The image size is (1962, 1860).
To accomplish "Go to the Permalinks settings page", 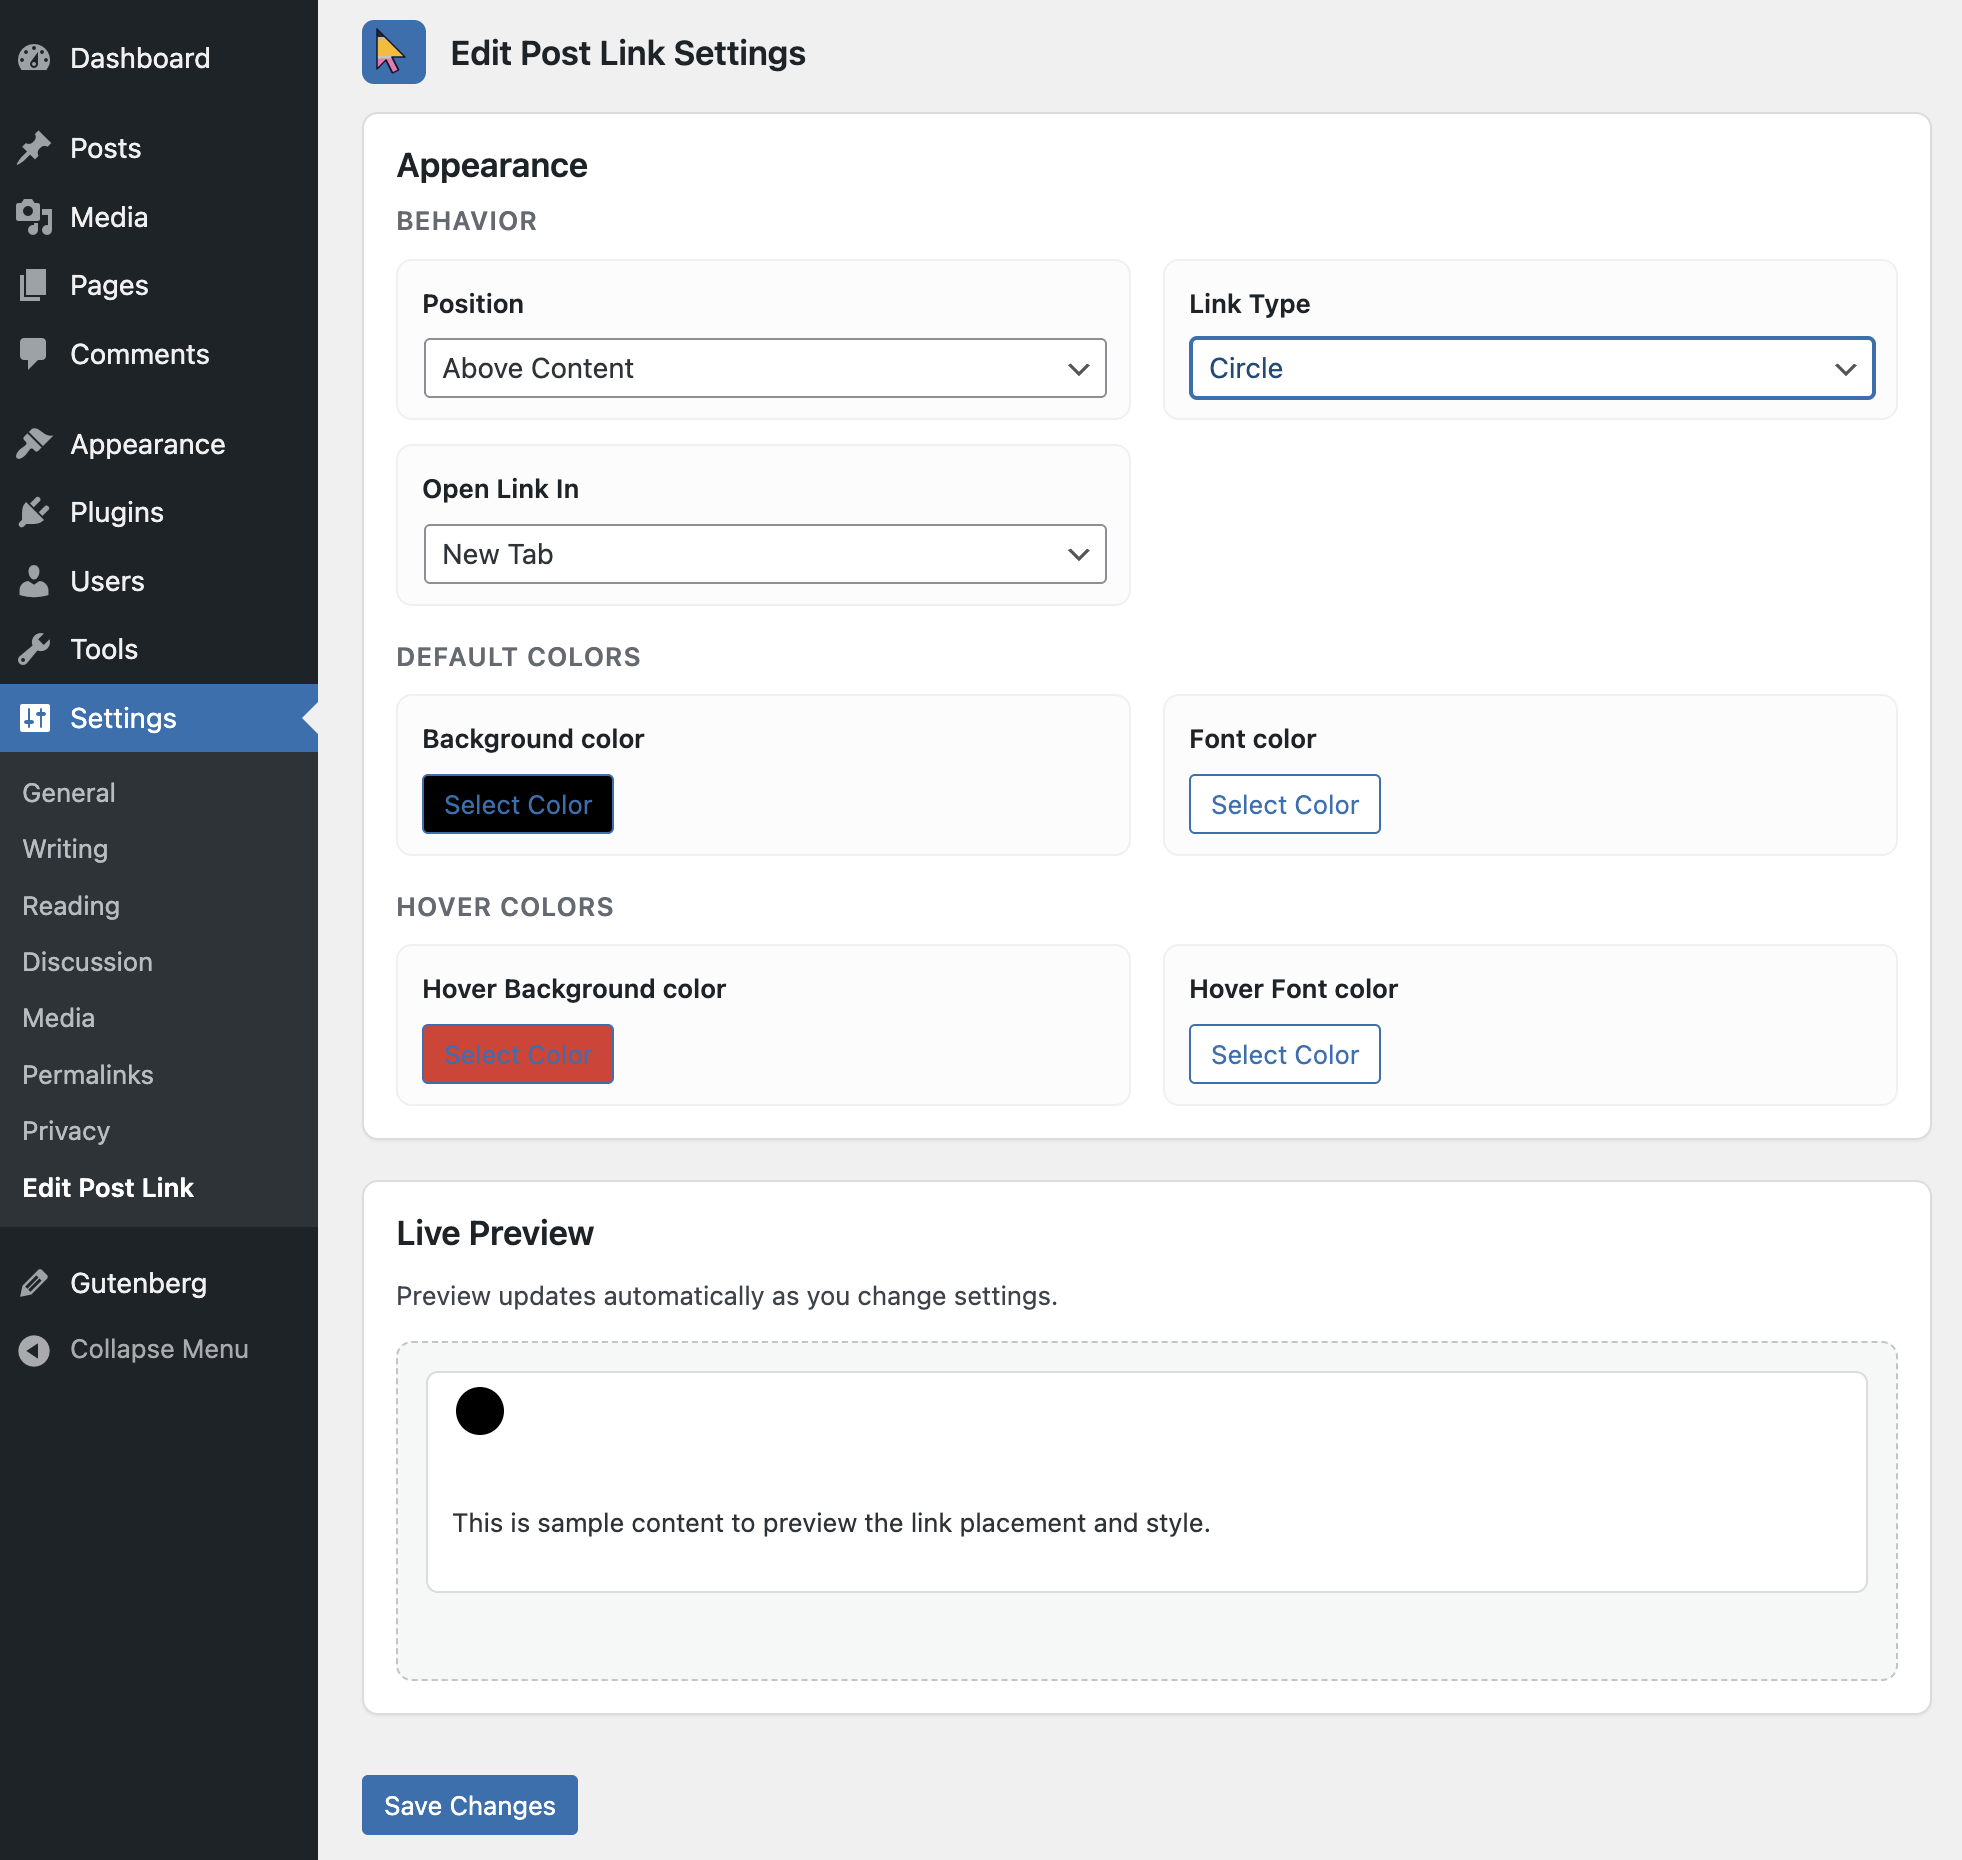I will [87, 1074].
